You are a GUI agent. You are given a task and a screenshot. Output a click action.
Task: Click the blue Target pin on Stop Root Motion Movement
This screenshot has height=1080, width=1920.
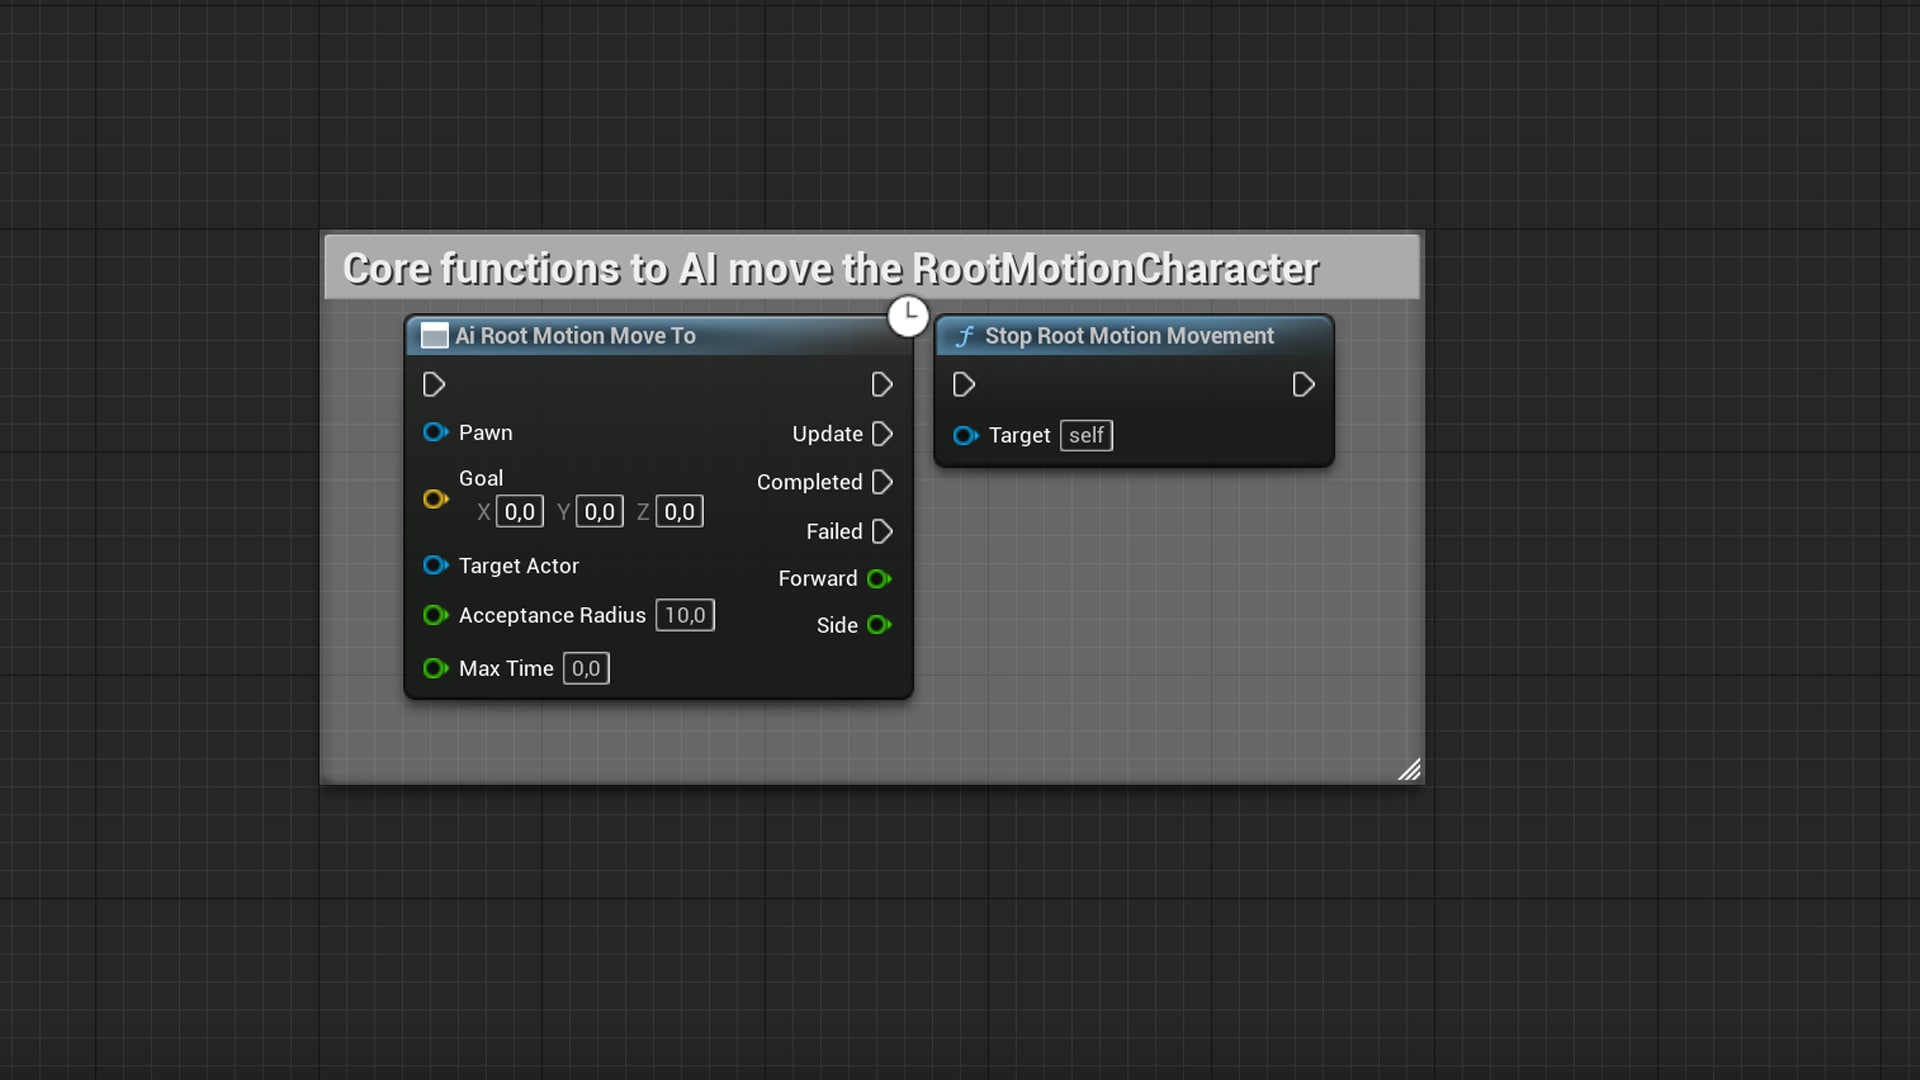pos(965,436)
